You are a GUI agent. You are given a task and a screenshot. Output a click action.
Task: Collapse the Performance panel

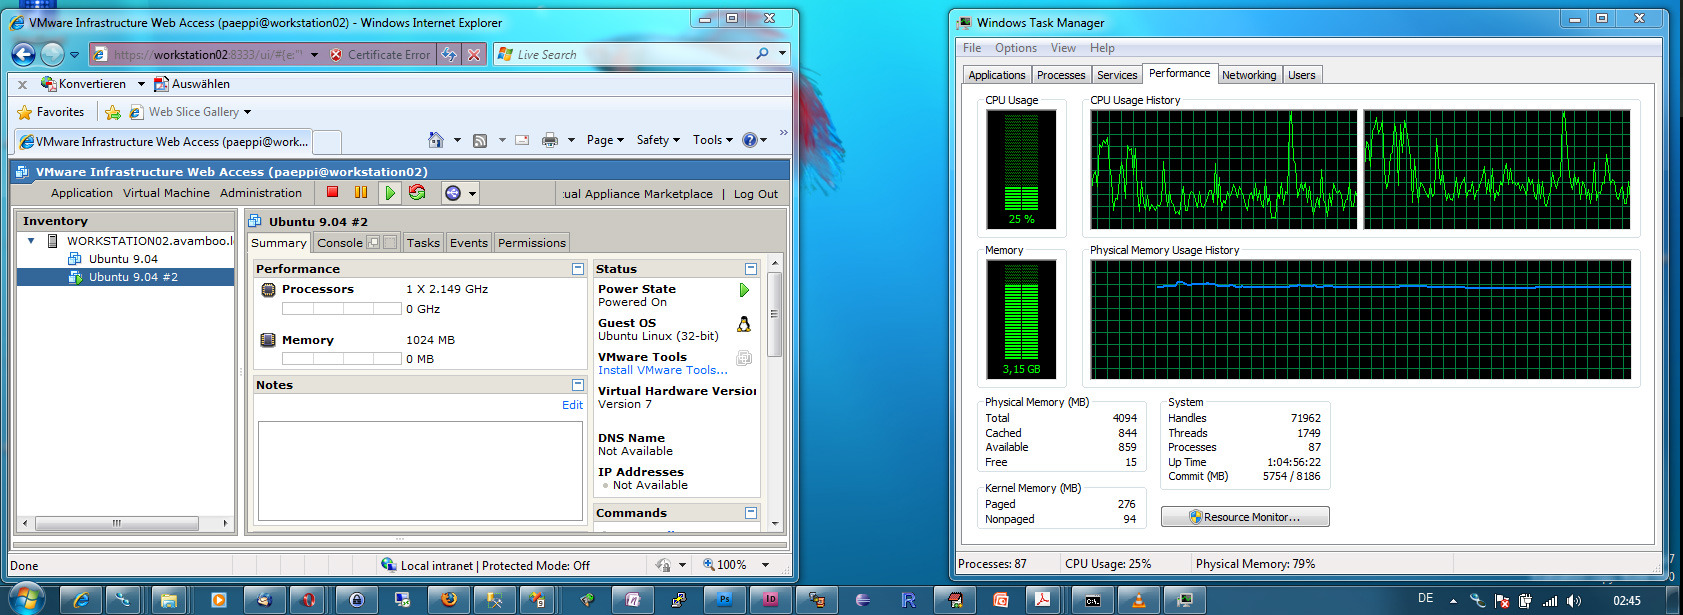point(577,269)
